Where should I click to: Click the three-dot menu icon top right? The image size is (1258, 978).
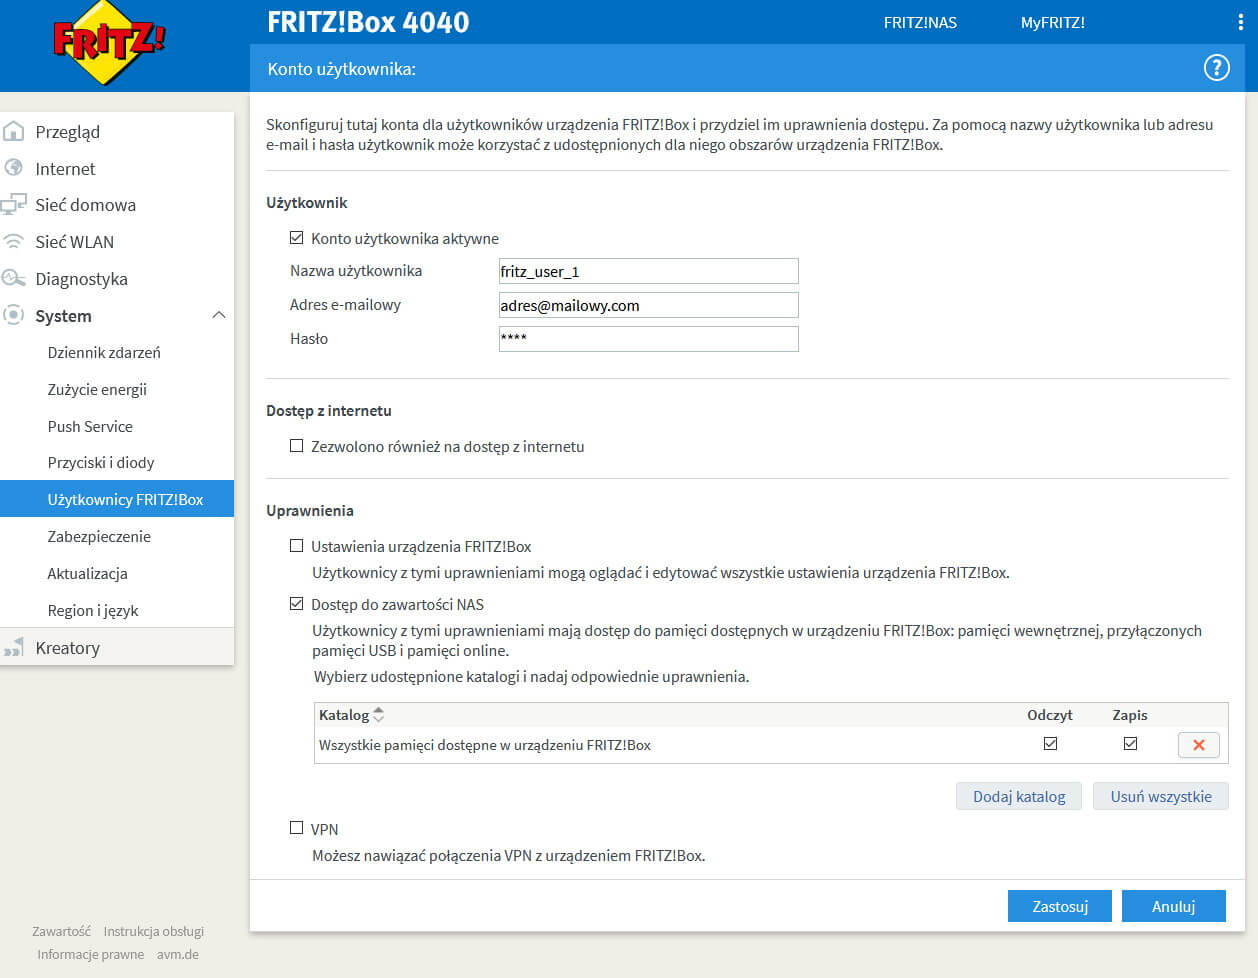(x=1240, y=20)
